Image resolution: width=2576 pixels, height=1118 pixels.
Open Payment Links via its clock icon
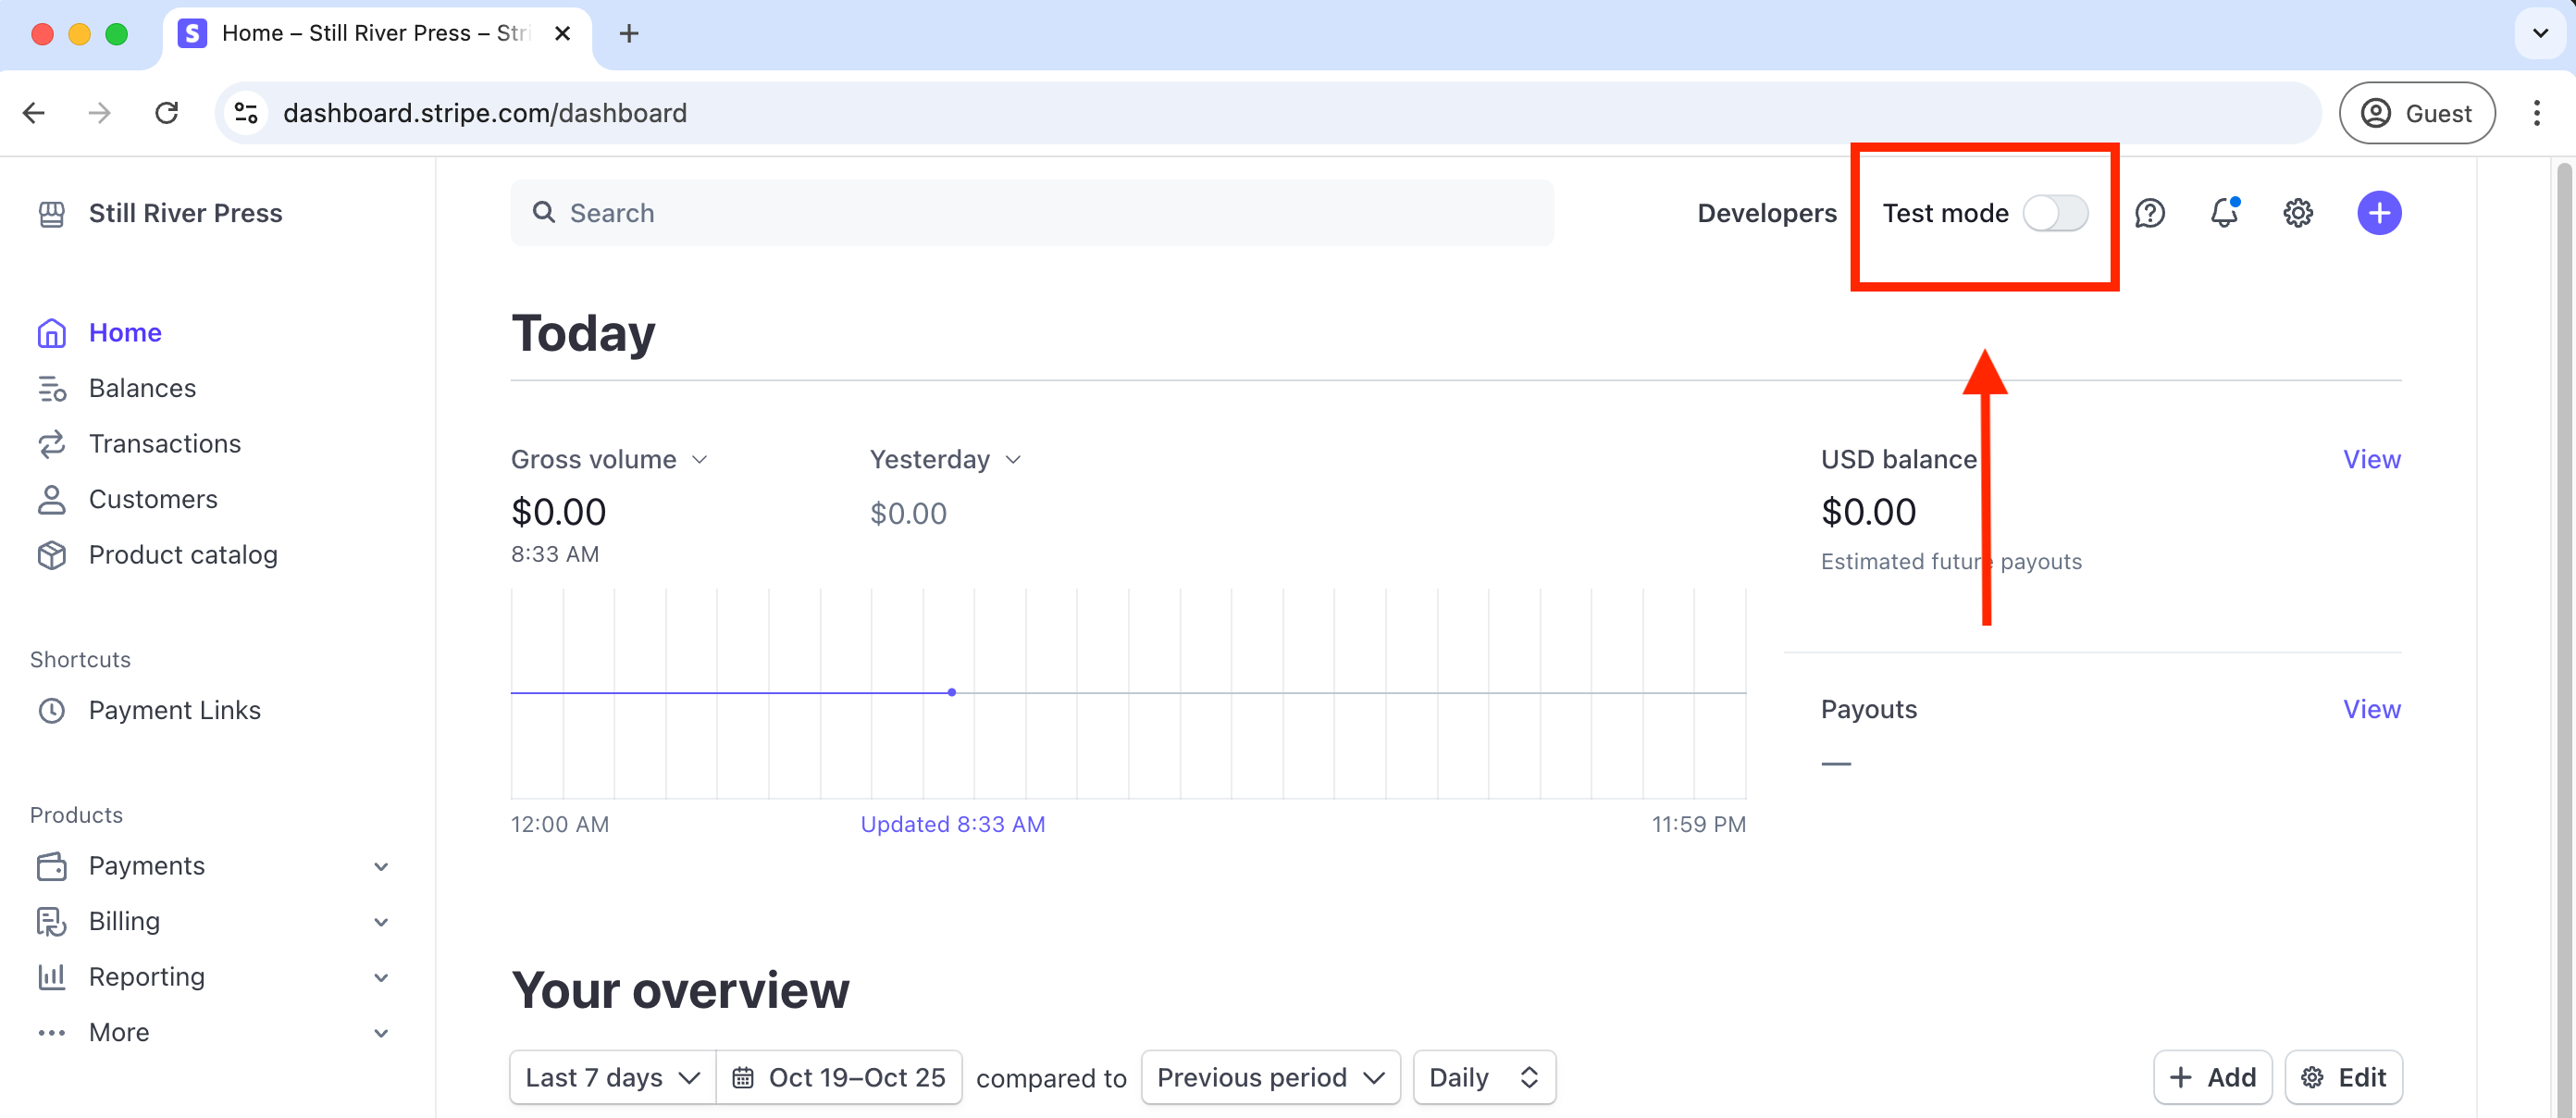(x=51, y=710)
